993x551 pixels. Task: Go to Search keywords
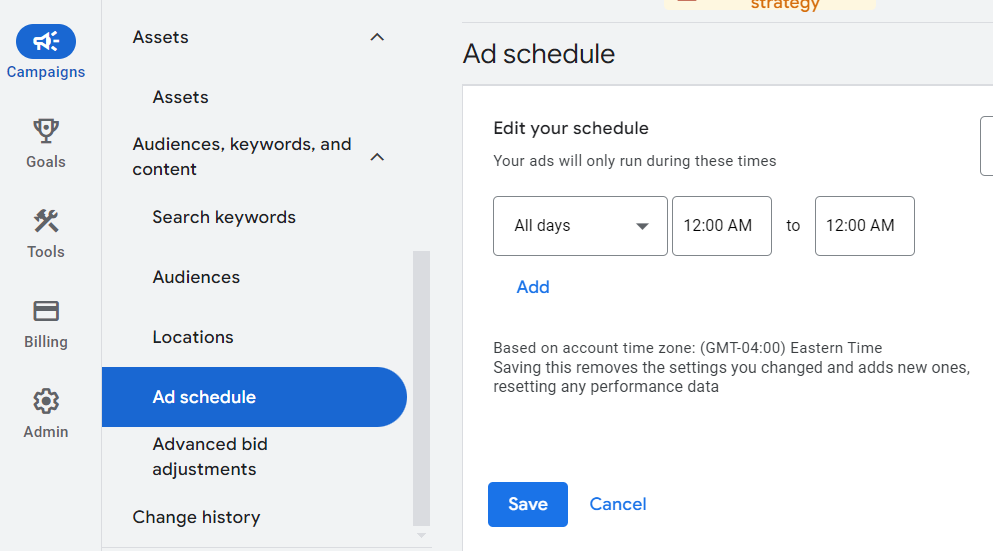[x=224, y=217]
